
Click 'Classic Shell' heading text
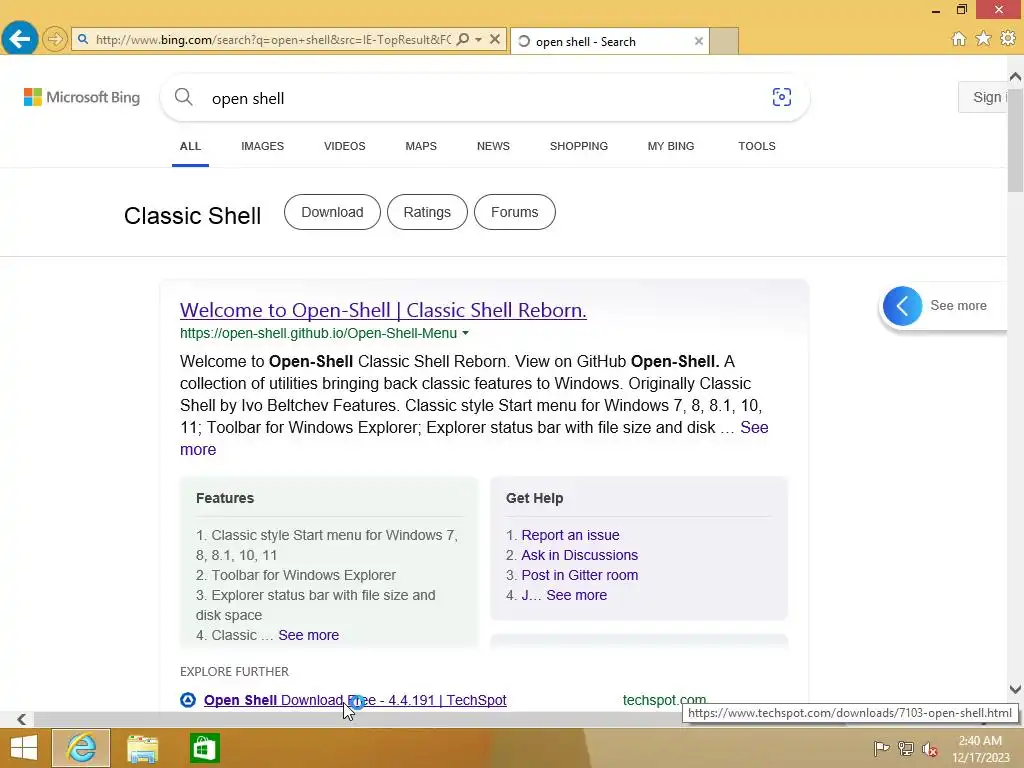tap(193, 216)
